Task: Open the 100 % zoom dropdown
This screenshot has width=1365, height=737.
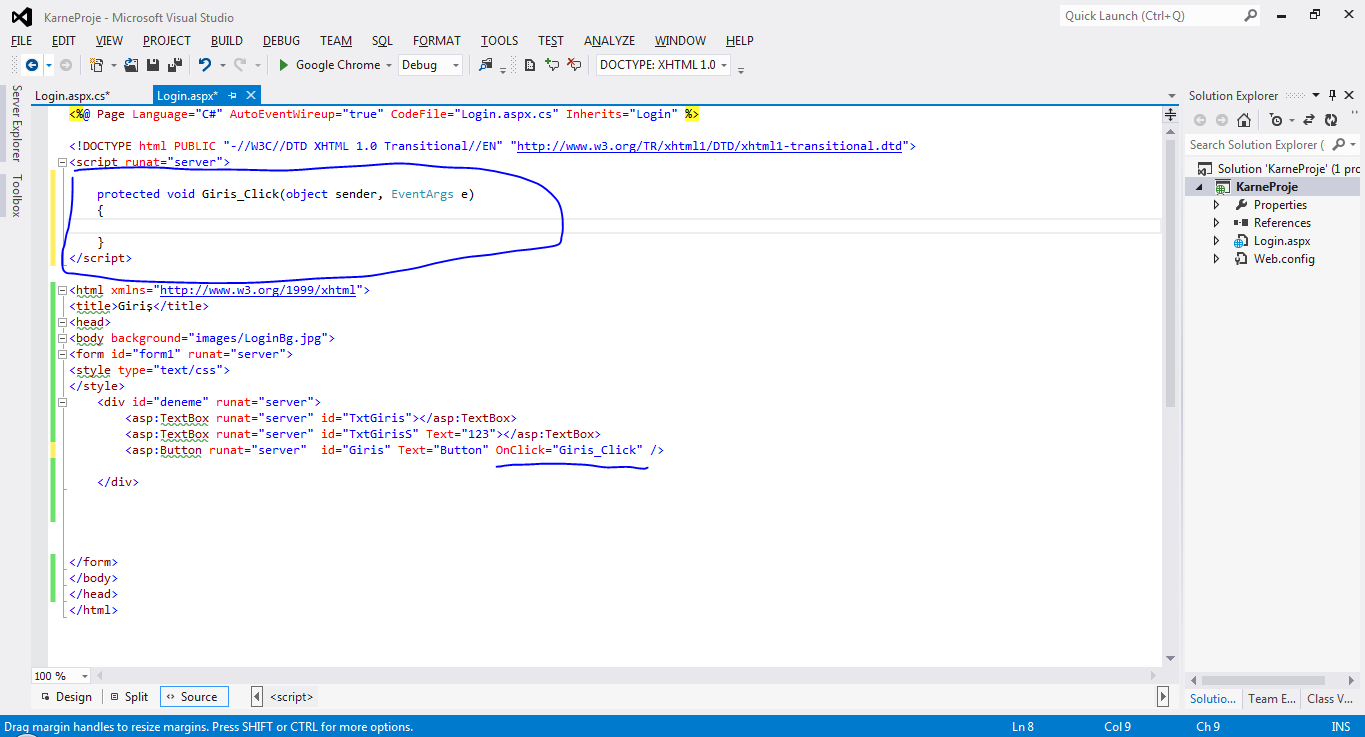Action: tap(84, 676)
